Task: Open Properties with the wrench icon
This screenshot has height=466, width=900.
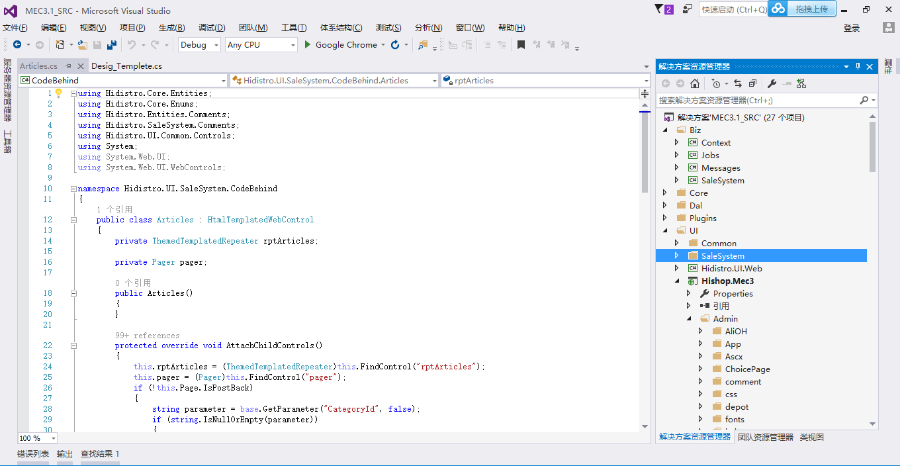Action: click(x=772, y=84)
